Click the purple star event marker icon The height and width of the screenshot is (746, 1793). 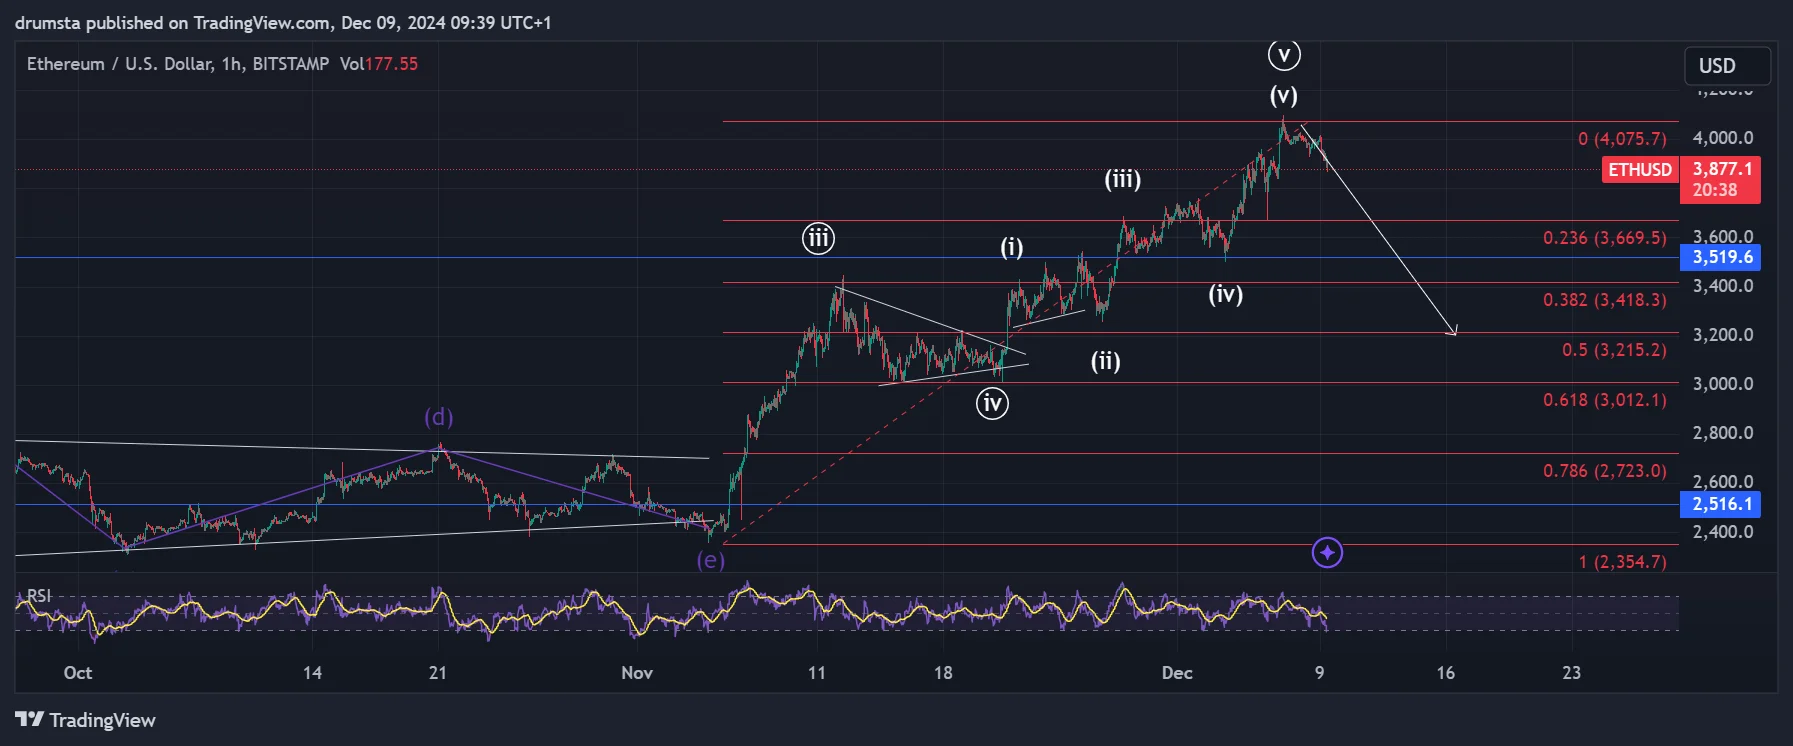1327,552
